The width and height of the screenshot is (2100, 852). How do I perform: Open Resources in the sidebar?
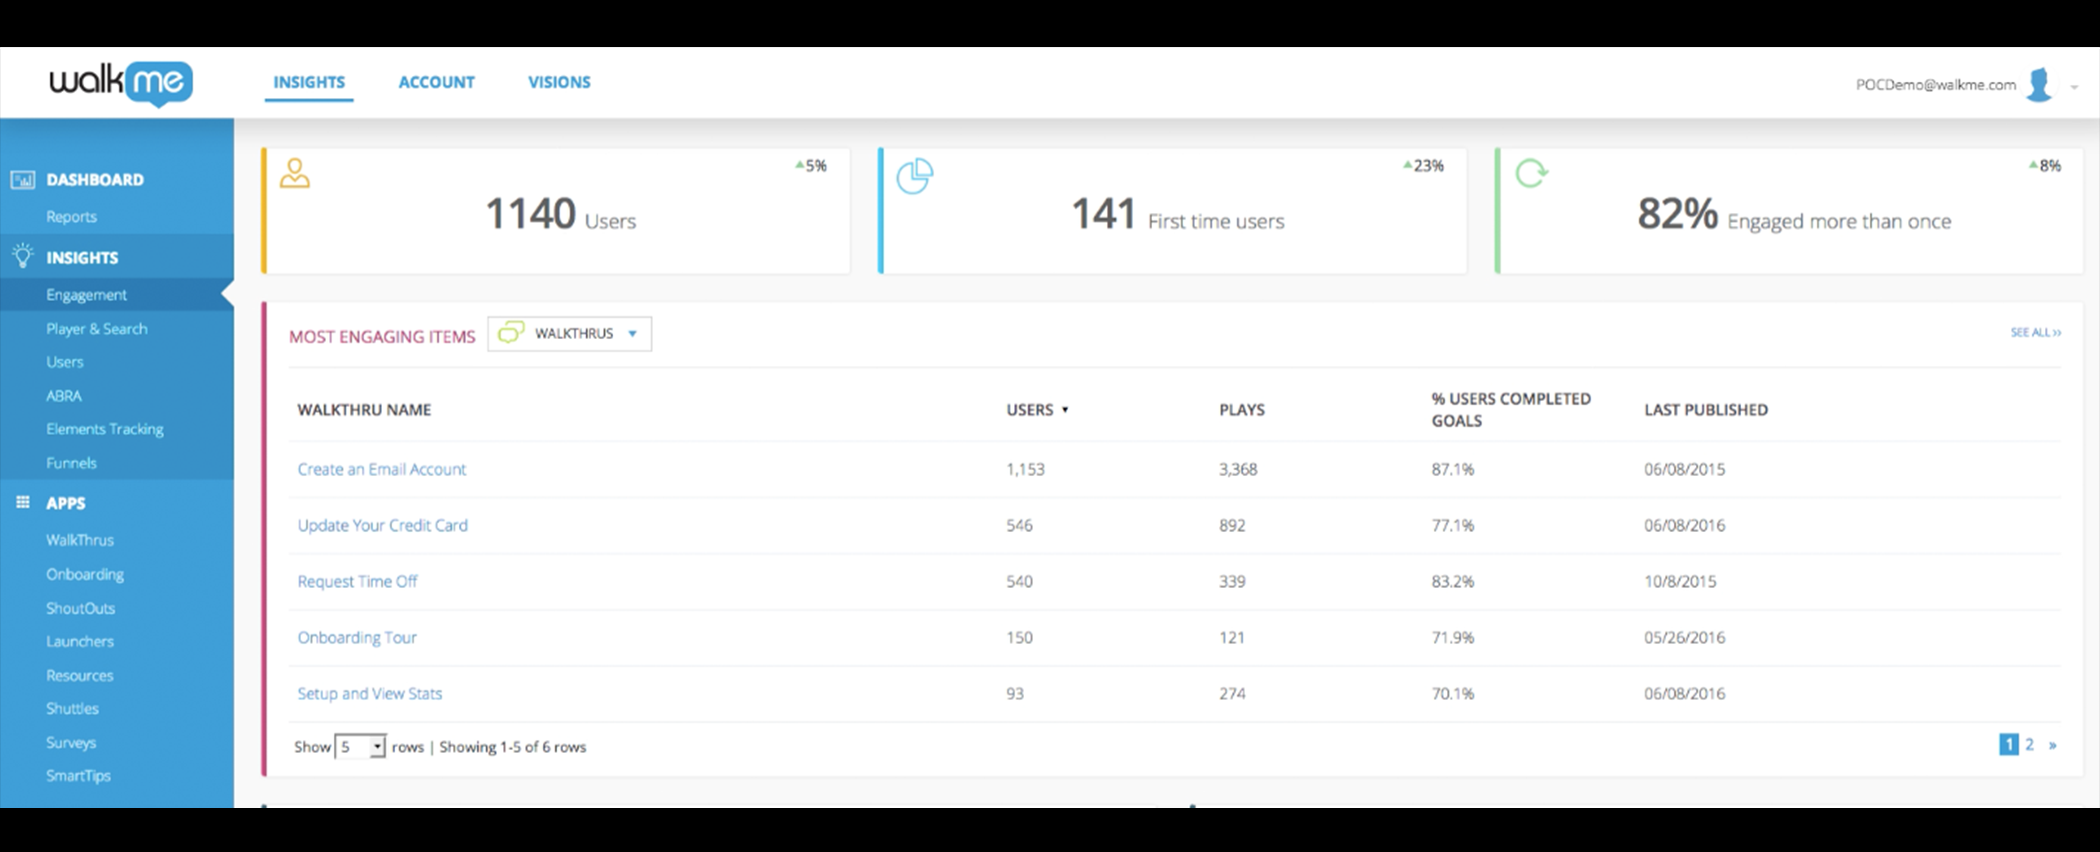point(79,675)
